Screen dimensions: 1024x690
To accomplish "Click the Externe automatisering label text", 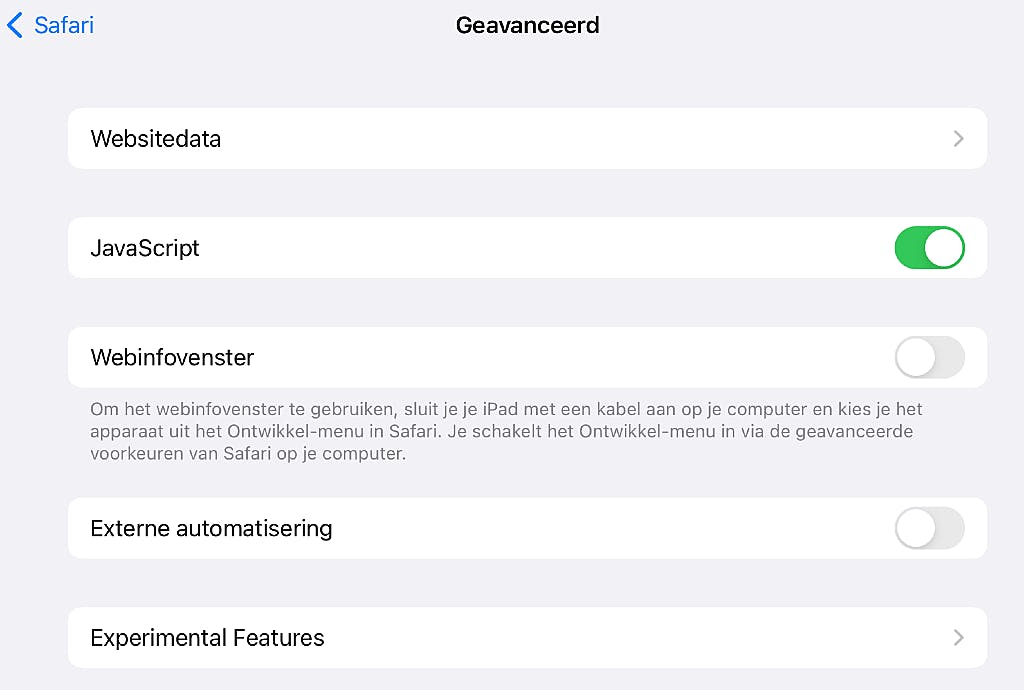I will pos(211,528).
